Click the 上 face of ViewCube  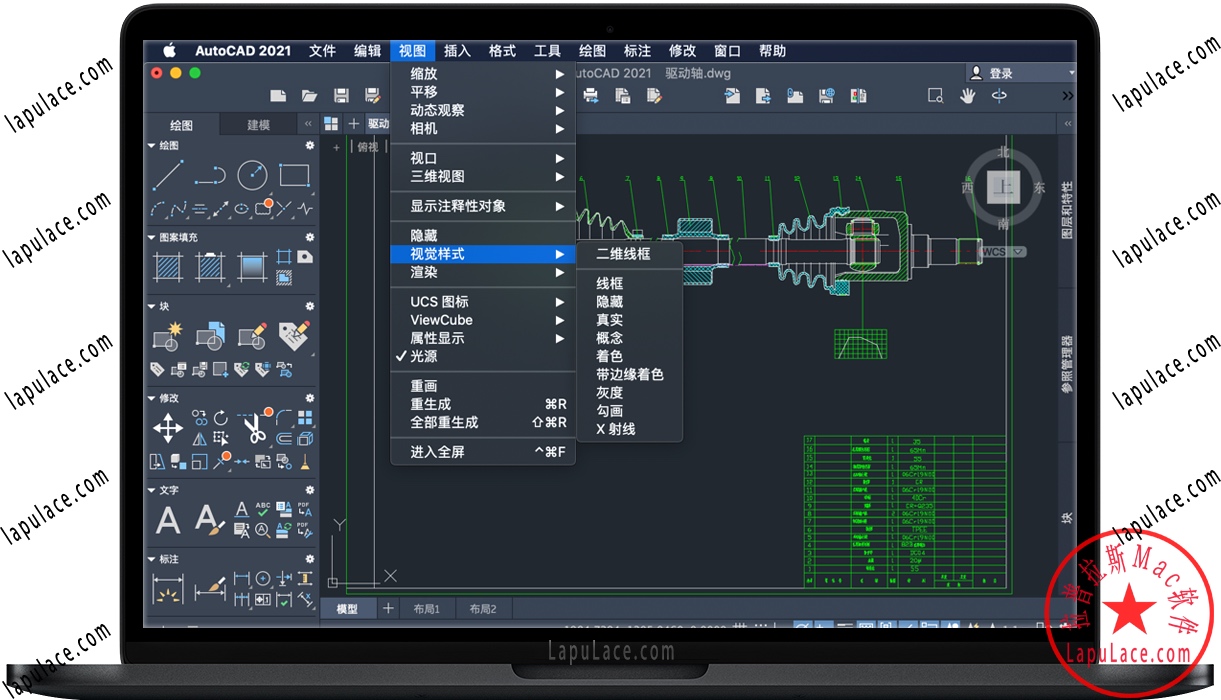[1002, 187]
